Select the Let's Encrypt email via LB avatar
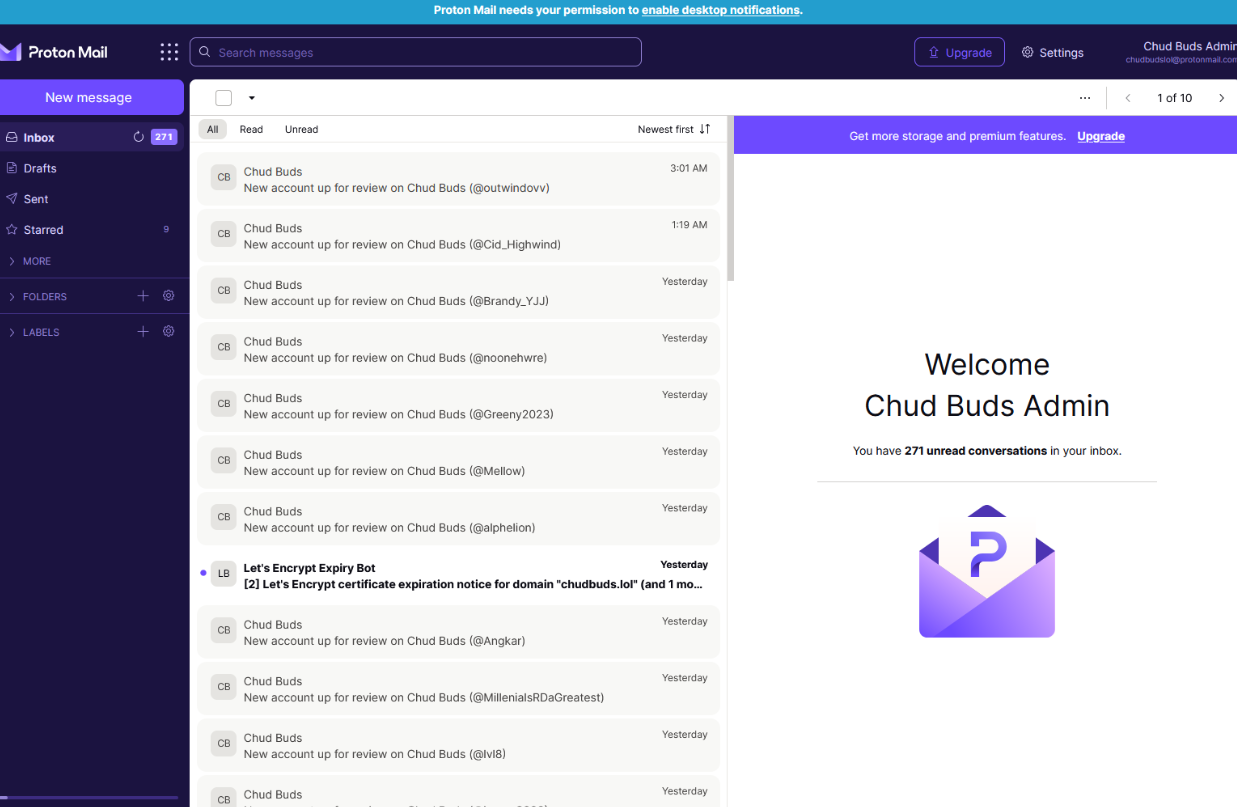The height and width of the screenshot is (807, 1237). pos(224,574)
